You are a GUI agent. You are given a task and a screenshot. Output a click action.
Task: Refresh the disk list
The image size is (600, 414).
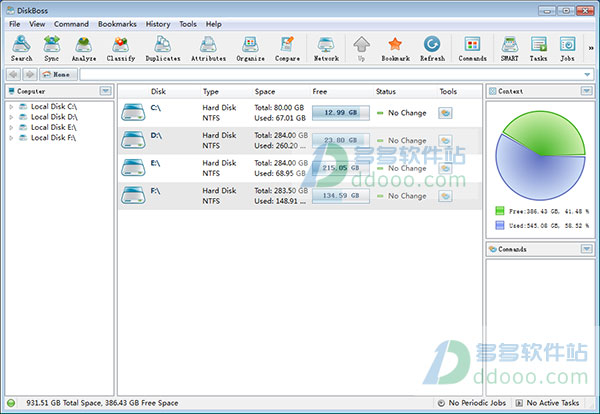tap(432, 49)
